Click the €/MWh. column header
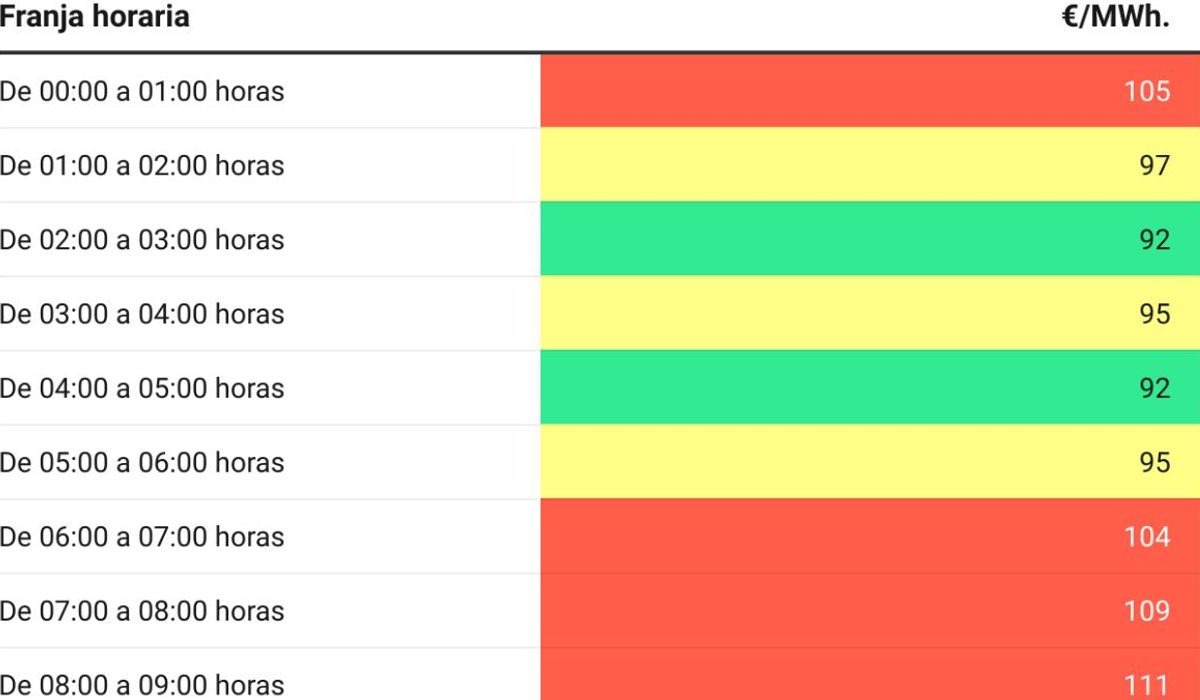The image size is (1200, 700). tap(1116, 18)
